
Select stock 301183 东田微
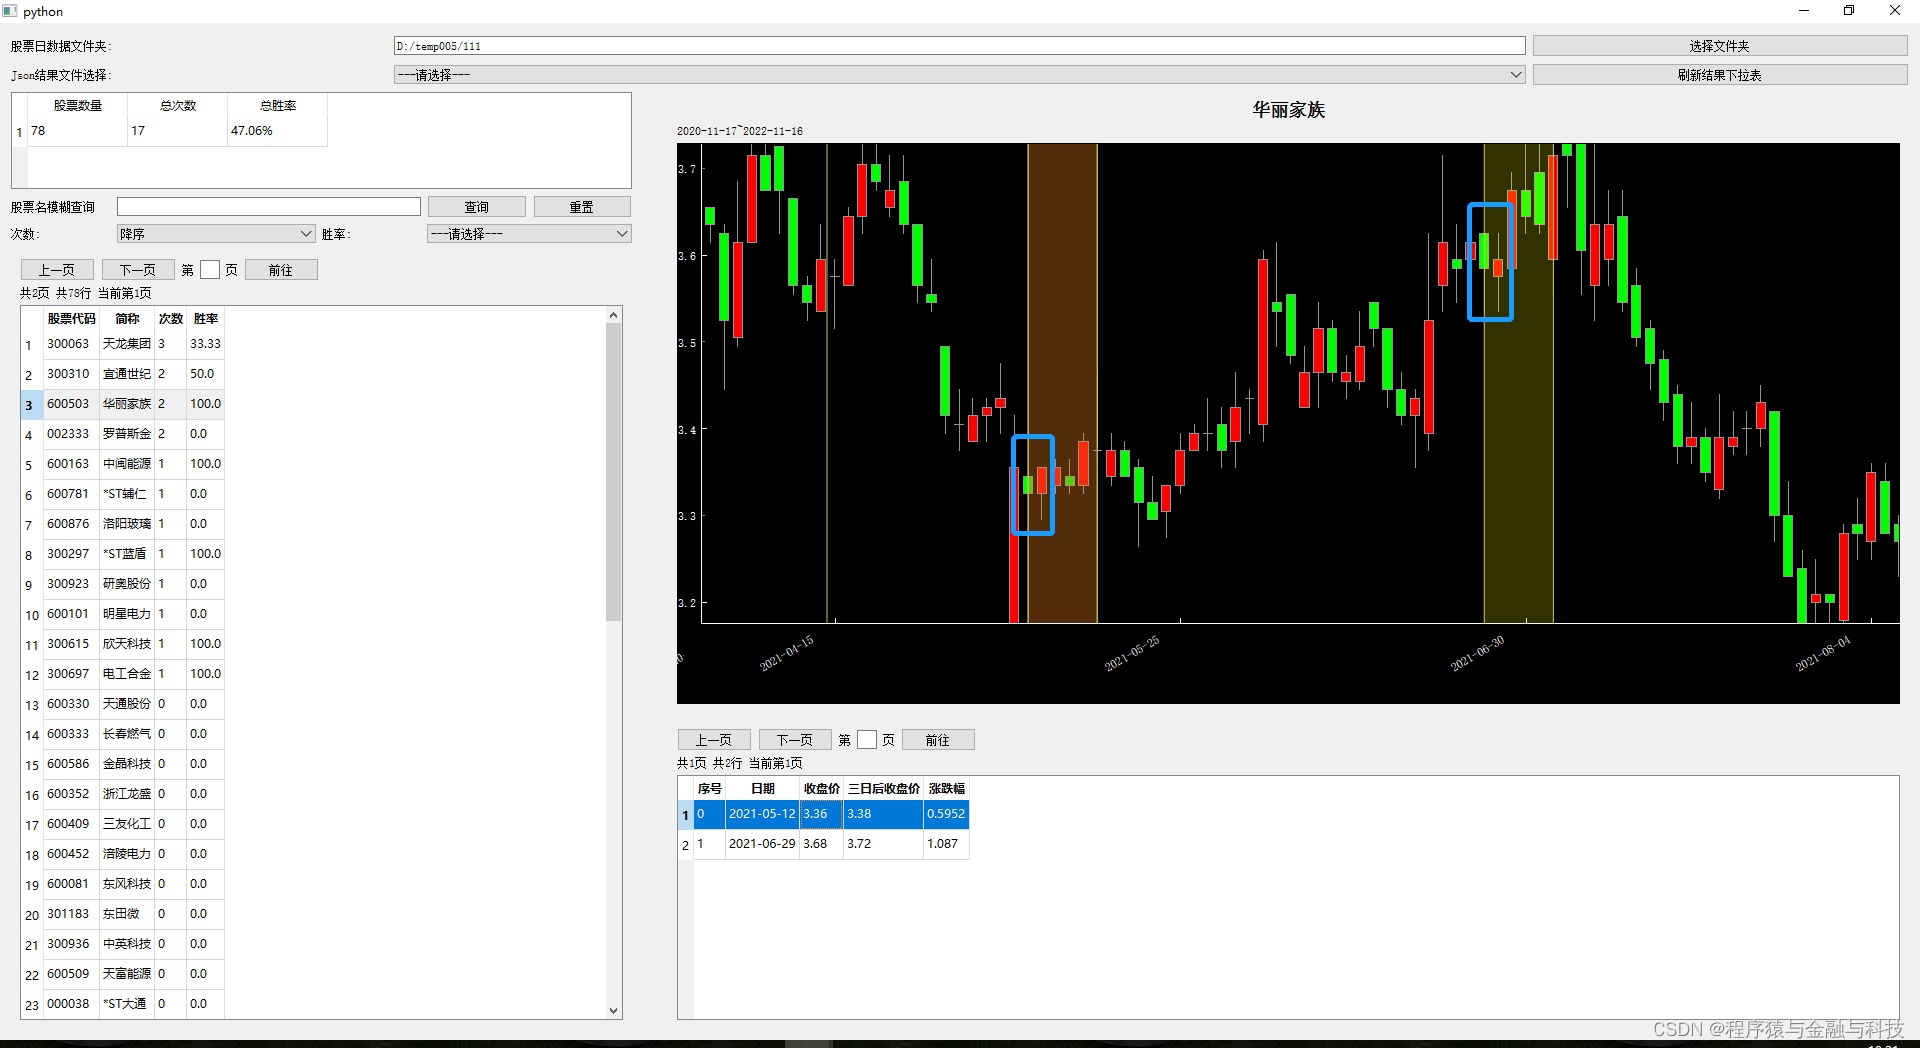(x=124, y=914)
